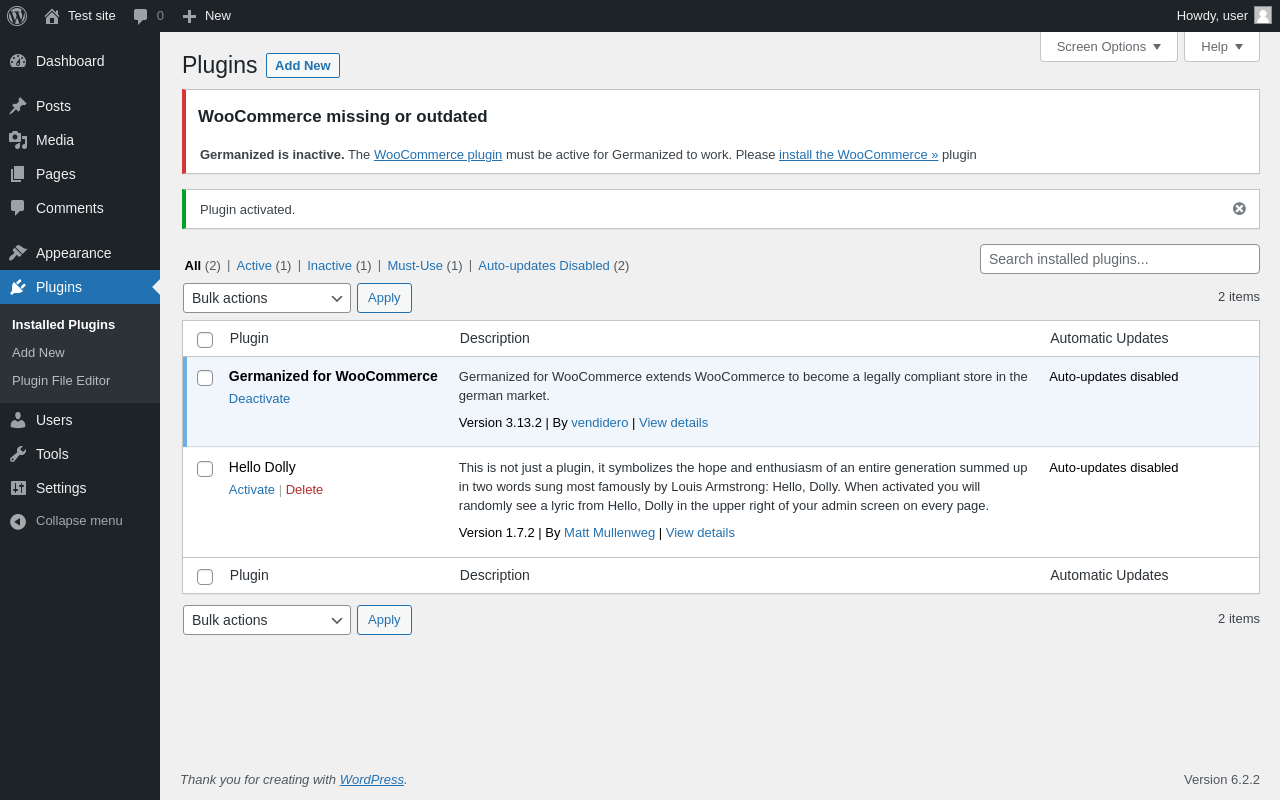Image resolution: width=1280 pixels, height=800 pixels.
Task: Open Appearance via the paintbrush icon
Action: 18,253
